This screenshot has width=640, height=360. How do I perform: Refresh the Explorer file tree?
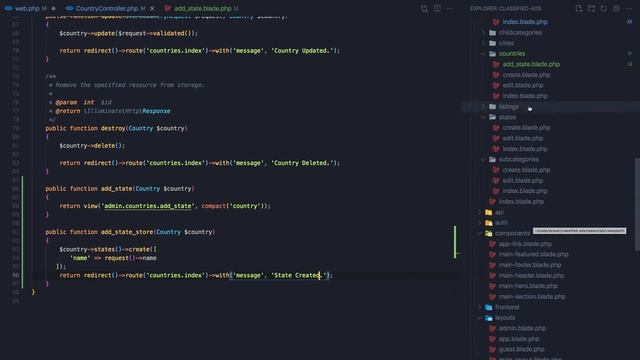click(x=604, y=9)
